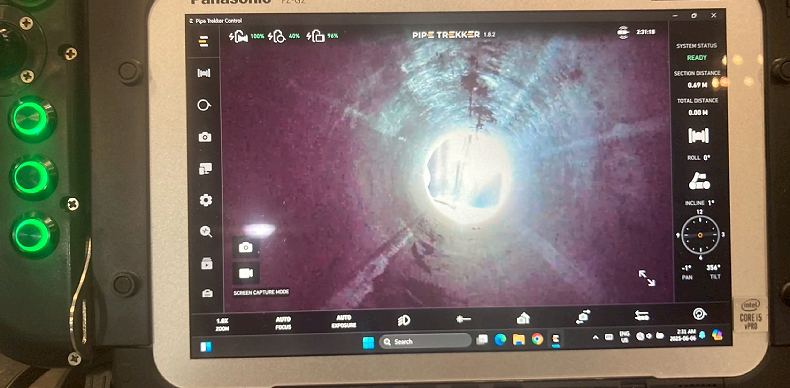Open the inspection search magnifier icon
This screenshot has height=388, width=790.
tap(206, 232)
